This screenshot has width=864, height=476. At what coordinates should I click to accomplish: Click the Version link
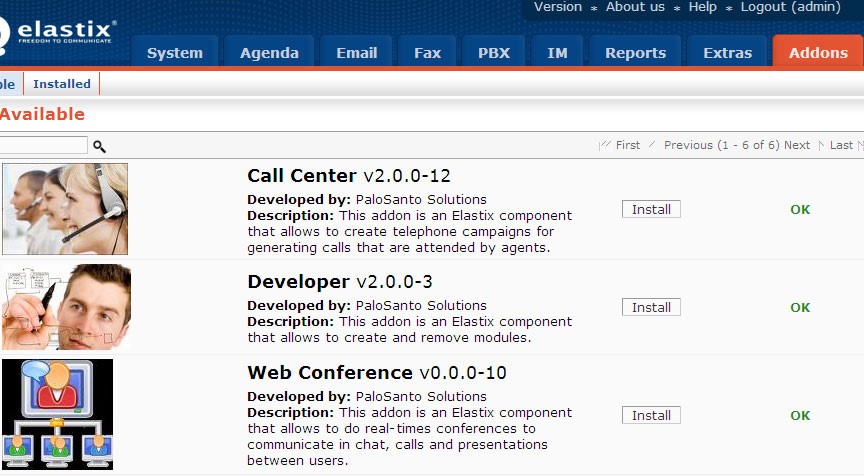pyautogui.click(x=558, y=7)
